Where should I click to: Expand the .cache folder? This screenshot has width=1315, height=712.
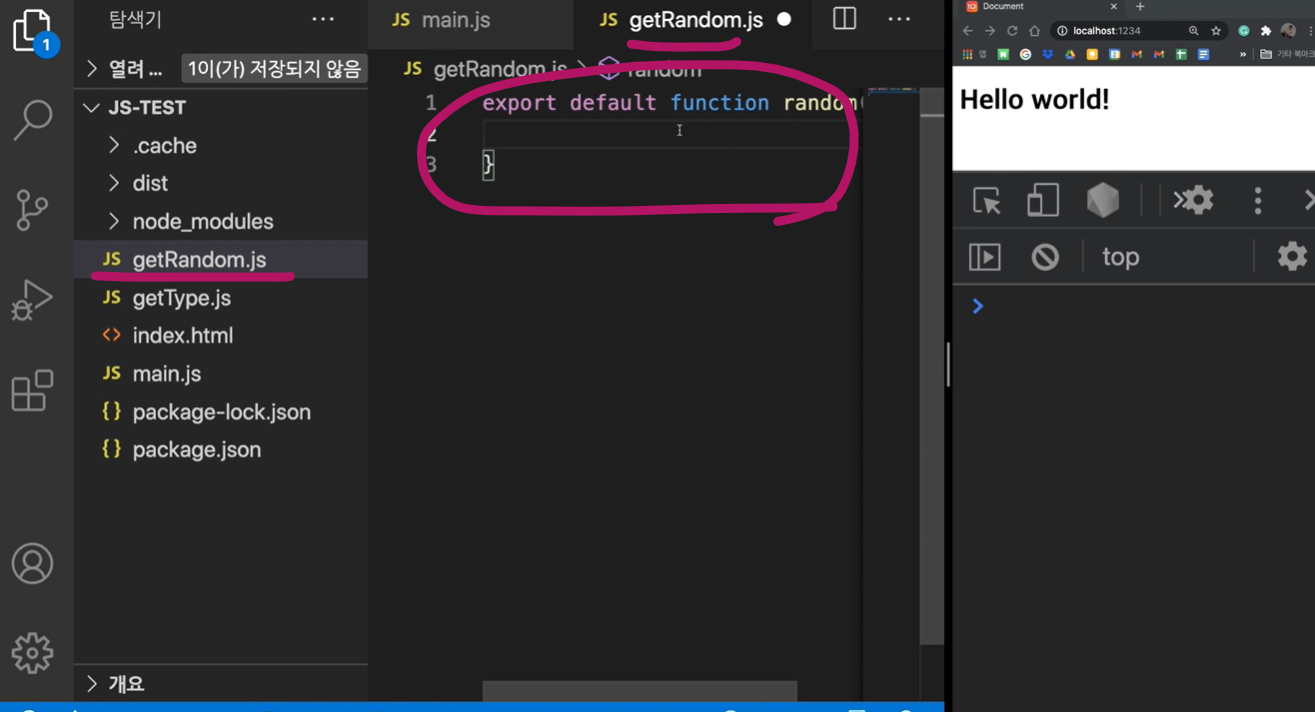click(221, 145)
